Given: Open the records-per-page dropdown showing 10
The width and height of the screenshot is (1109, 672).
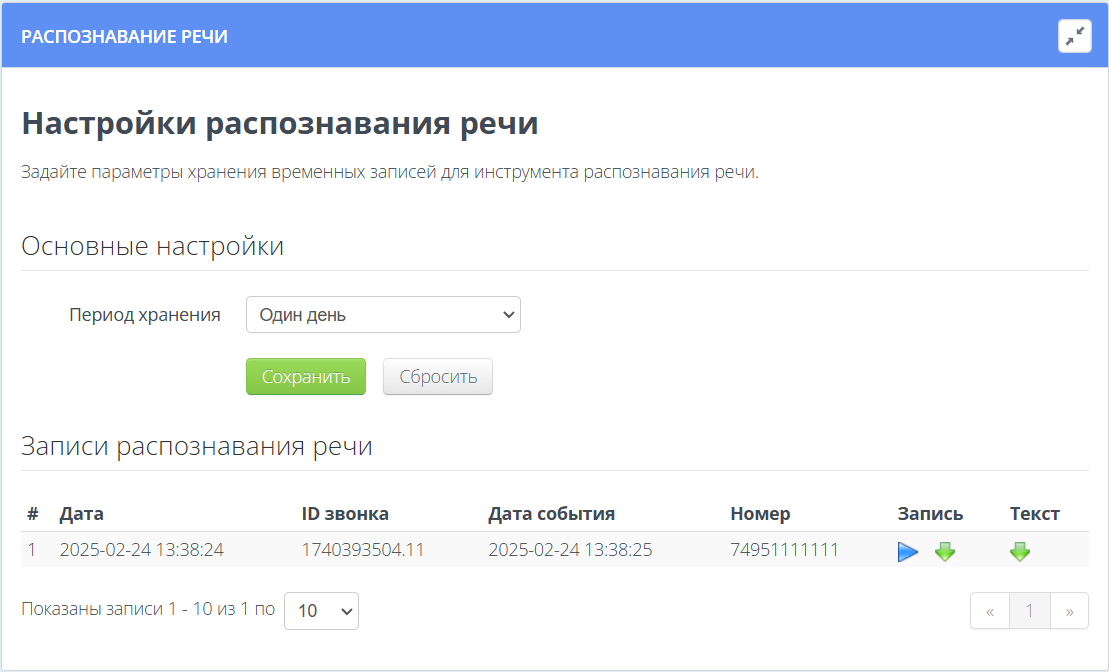Looking at the screenshot, I should point(321,610).
